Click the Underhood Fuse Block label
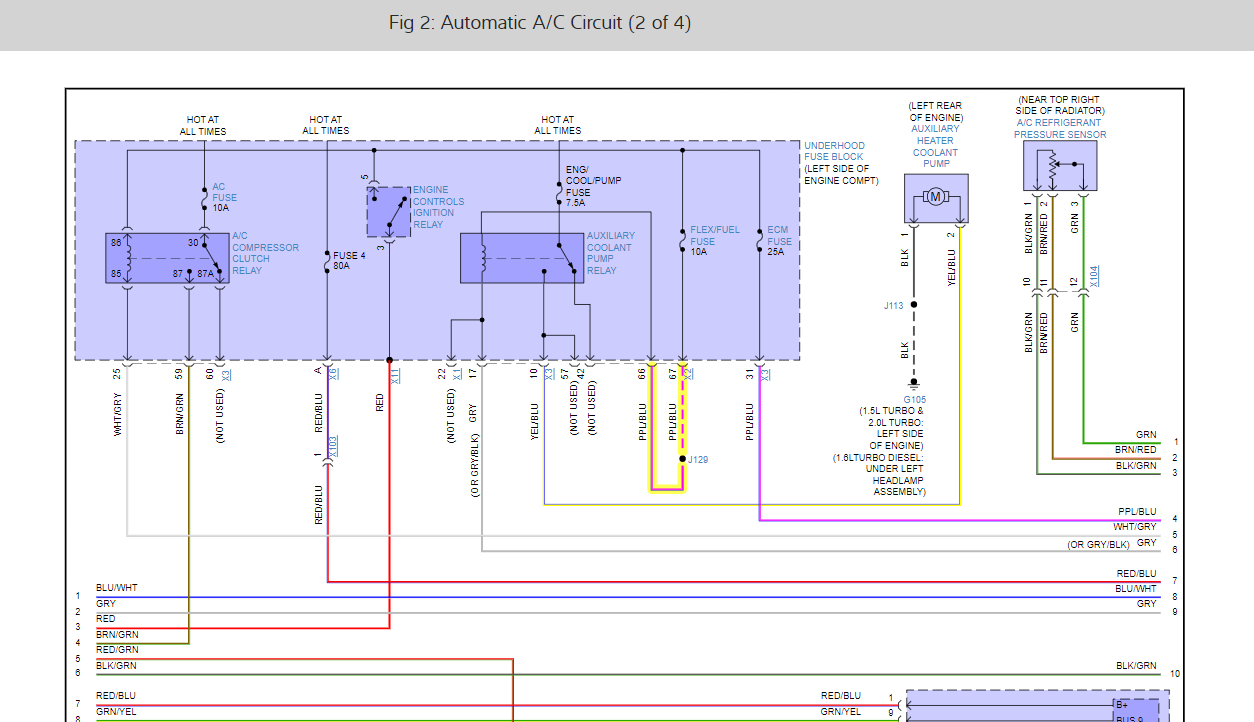The image size is (1254, 722). coord(833,152)
